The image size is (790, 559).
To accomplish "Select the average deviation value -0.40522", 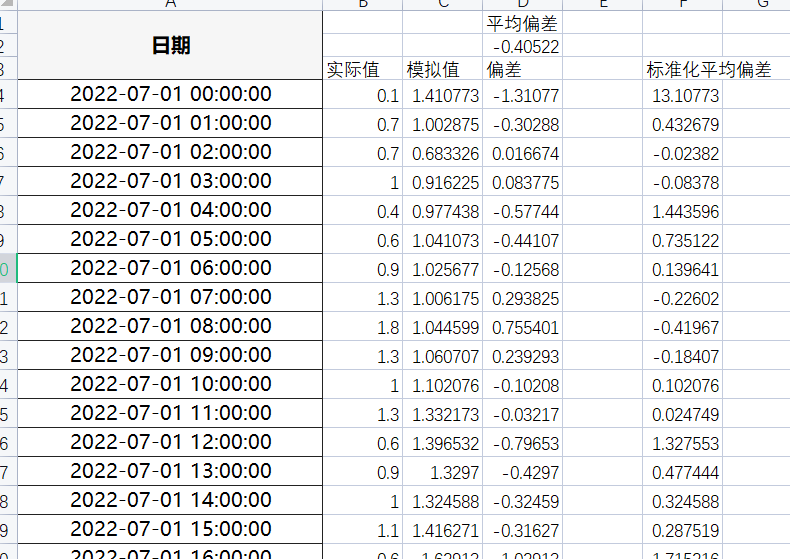I will [522, 47].
